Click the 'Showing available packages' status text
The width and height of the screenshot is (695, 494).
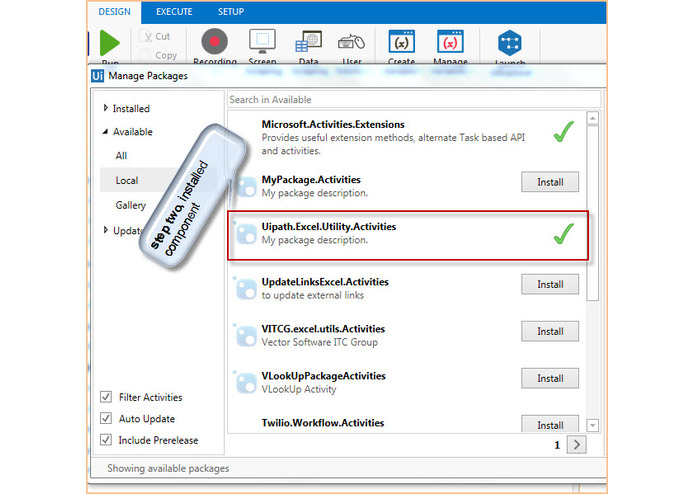pos(168,468)
